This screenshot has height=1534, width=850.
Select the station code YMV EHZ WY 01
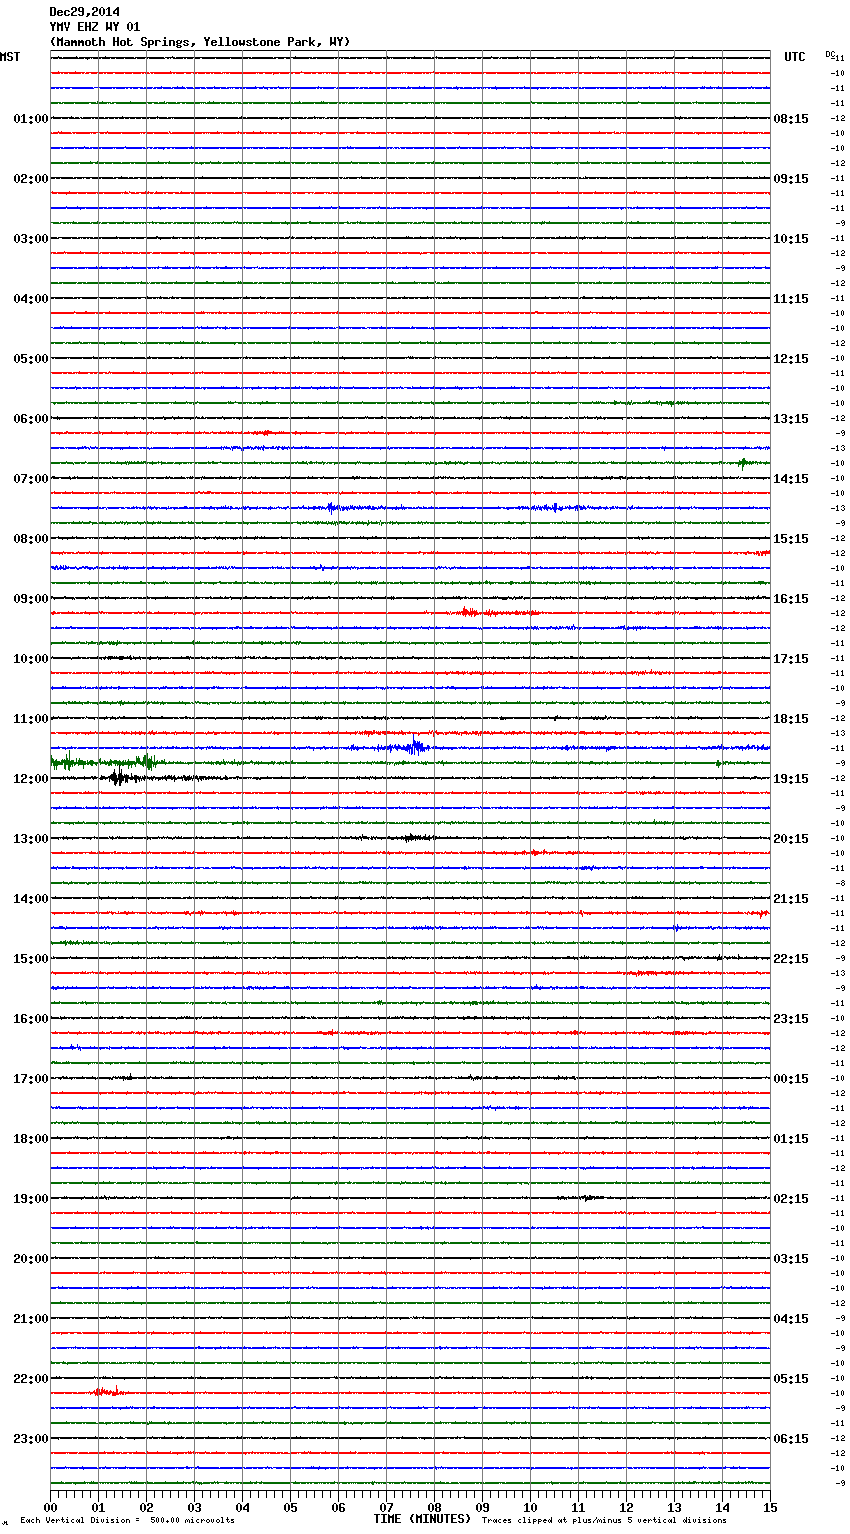[95, 27]
